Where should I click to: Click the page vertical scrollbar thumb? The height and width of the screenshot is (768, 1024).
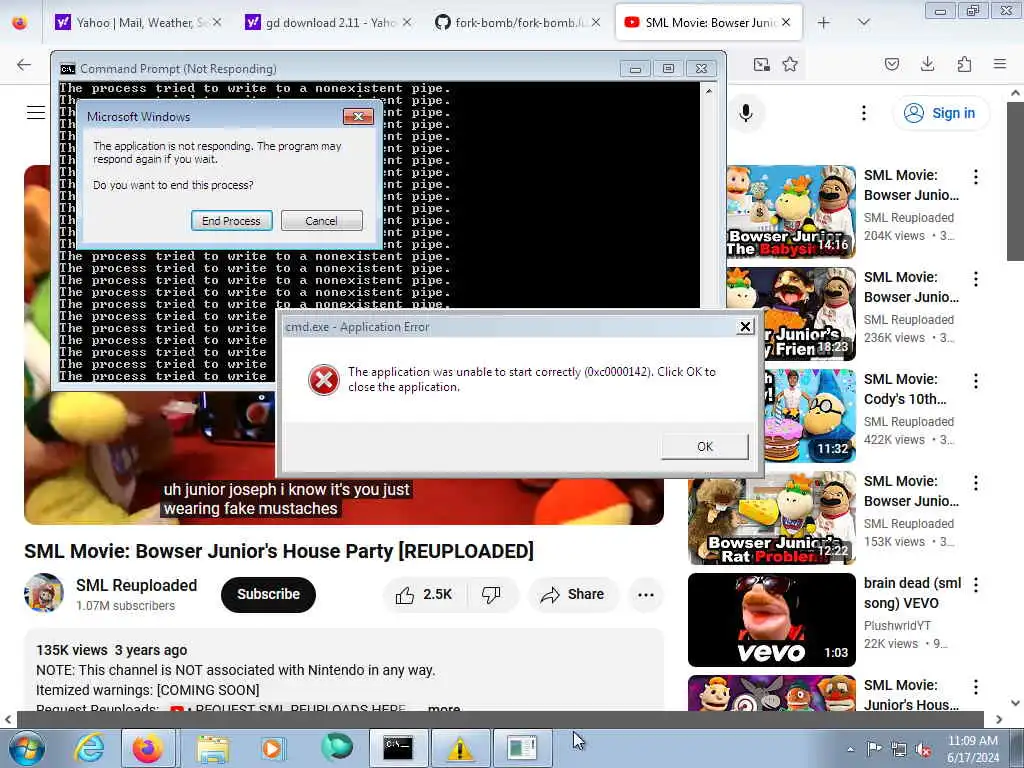pos(1015,181)
